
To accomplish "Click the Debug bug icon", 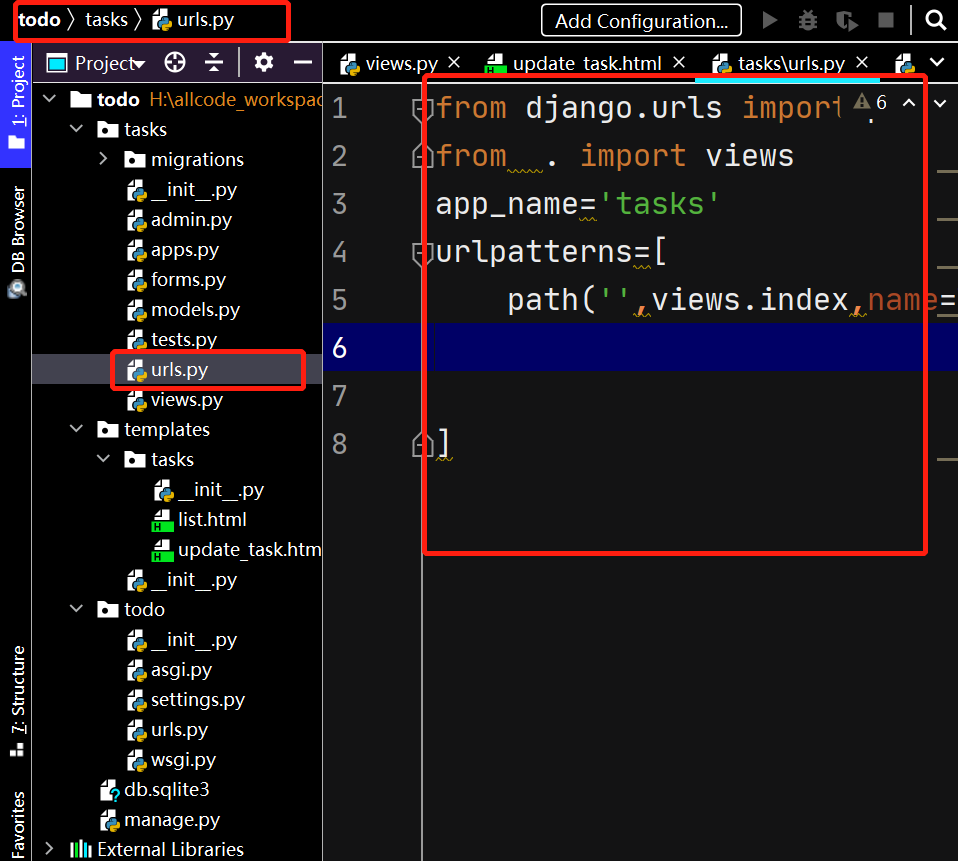I will click(x=808, y=20).
